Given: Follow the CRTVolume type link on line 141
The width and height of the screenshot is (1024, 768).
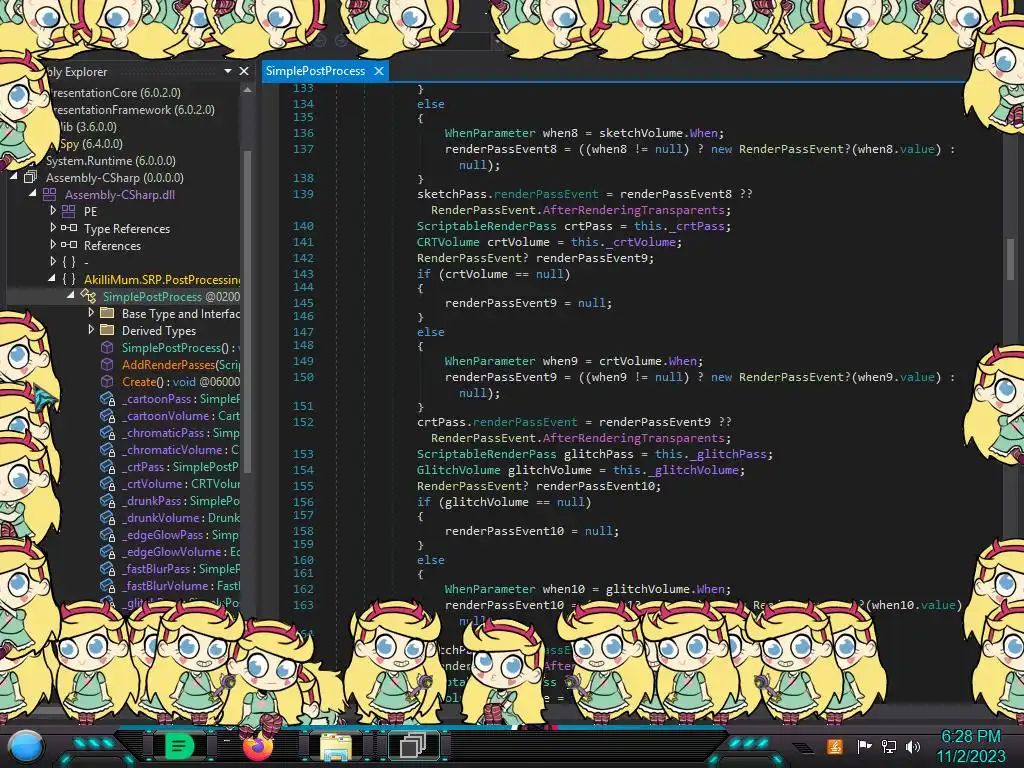Looking at the screenshot, I should tap(449, 242).
